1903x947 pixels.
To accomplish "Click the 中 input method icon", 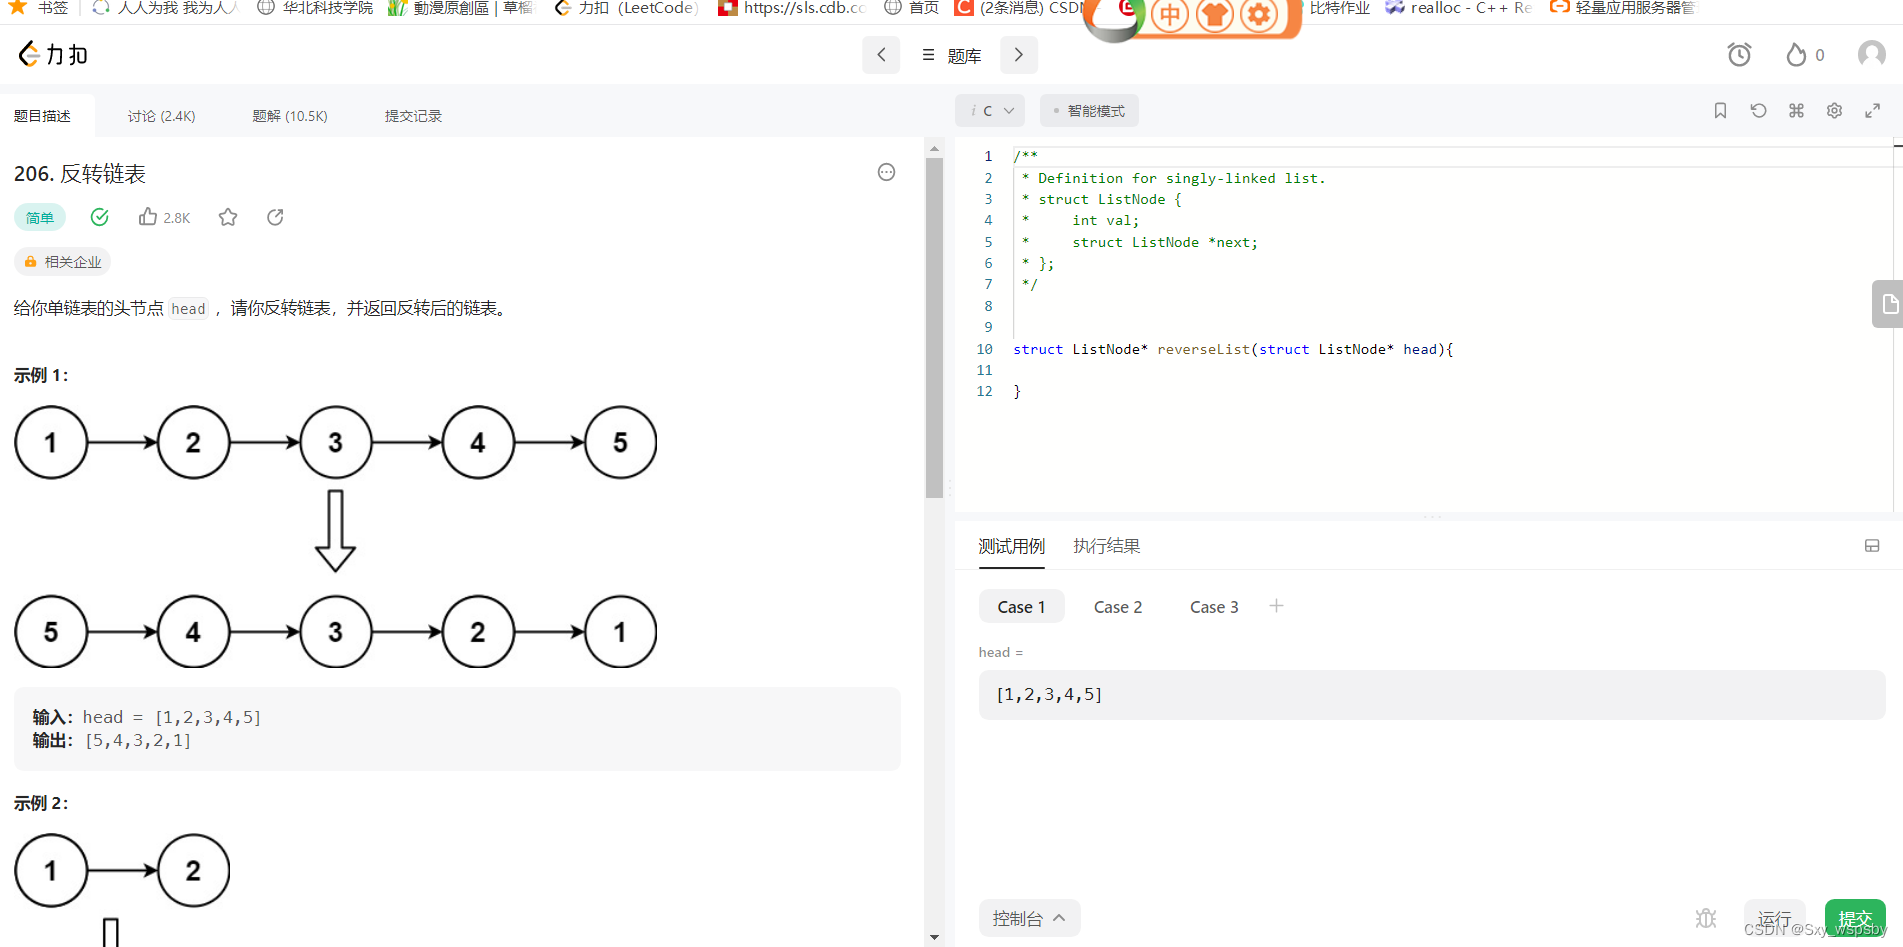I will point(1169,15).
